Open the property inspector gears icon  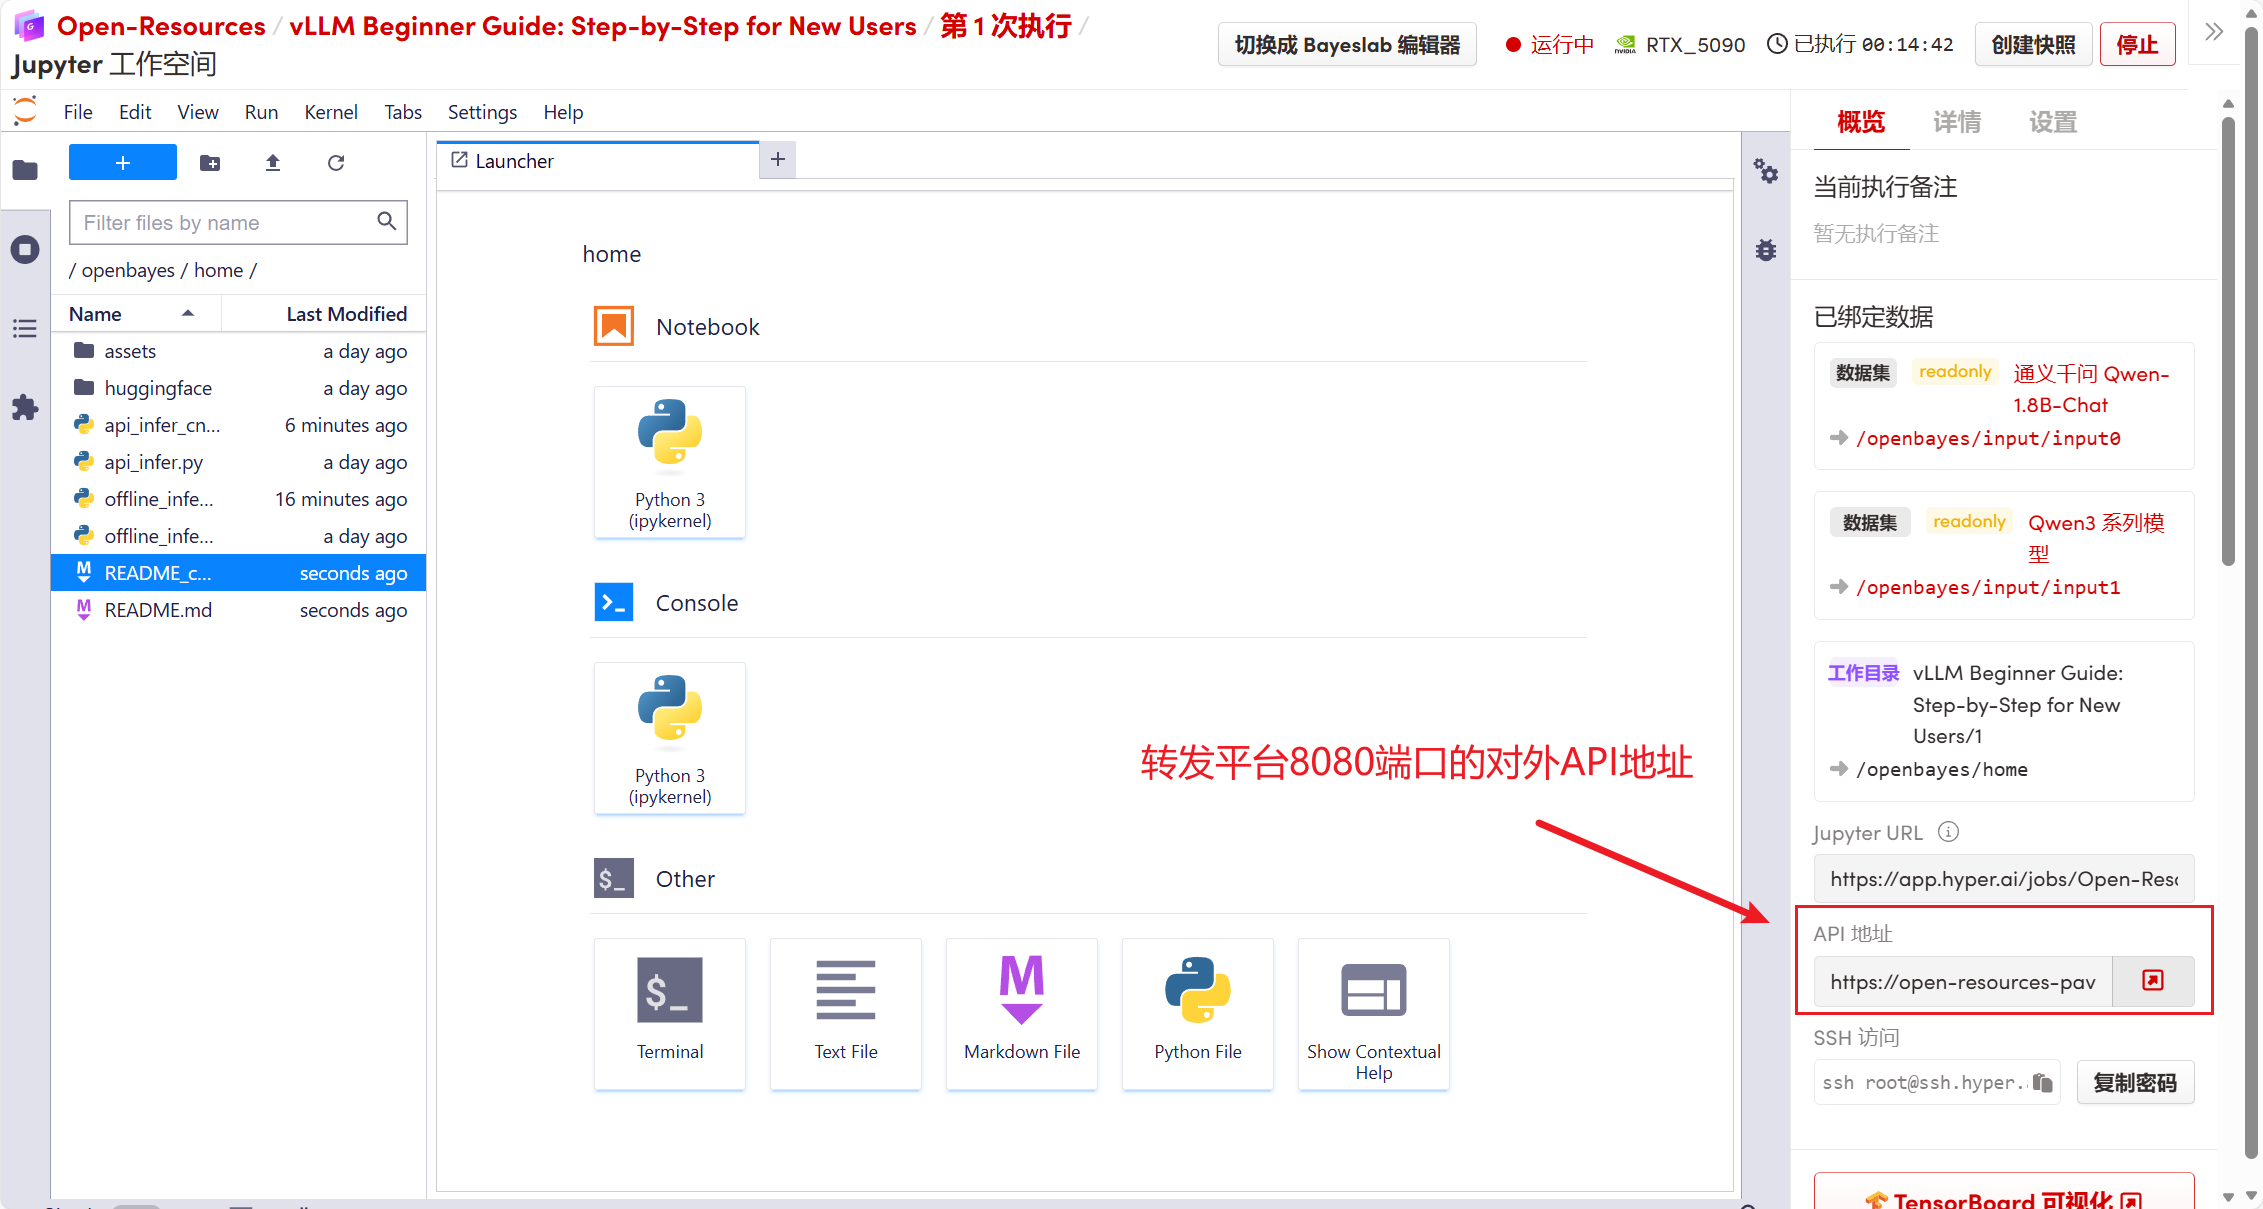coord(1766,172)
